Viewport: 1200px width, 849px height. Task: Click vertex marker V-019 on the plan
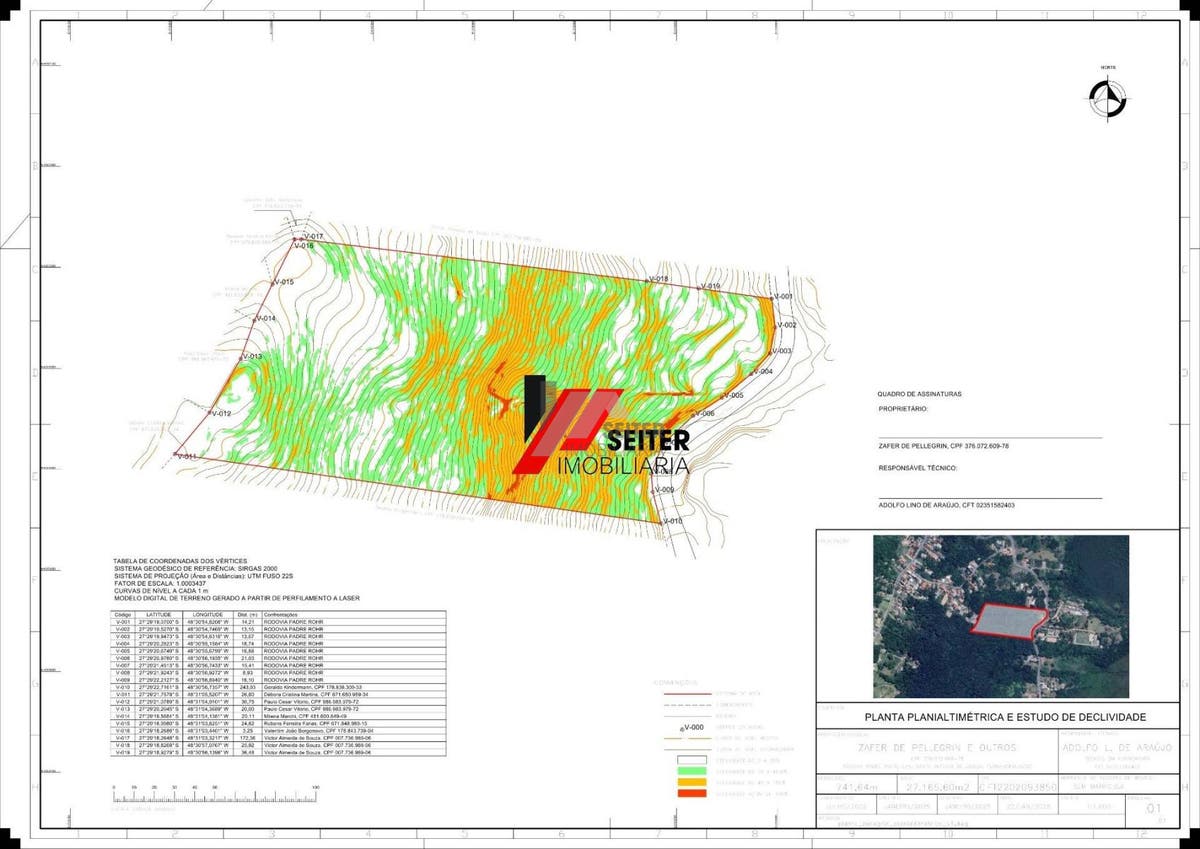coord(709,287)
